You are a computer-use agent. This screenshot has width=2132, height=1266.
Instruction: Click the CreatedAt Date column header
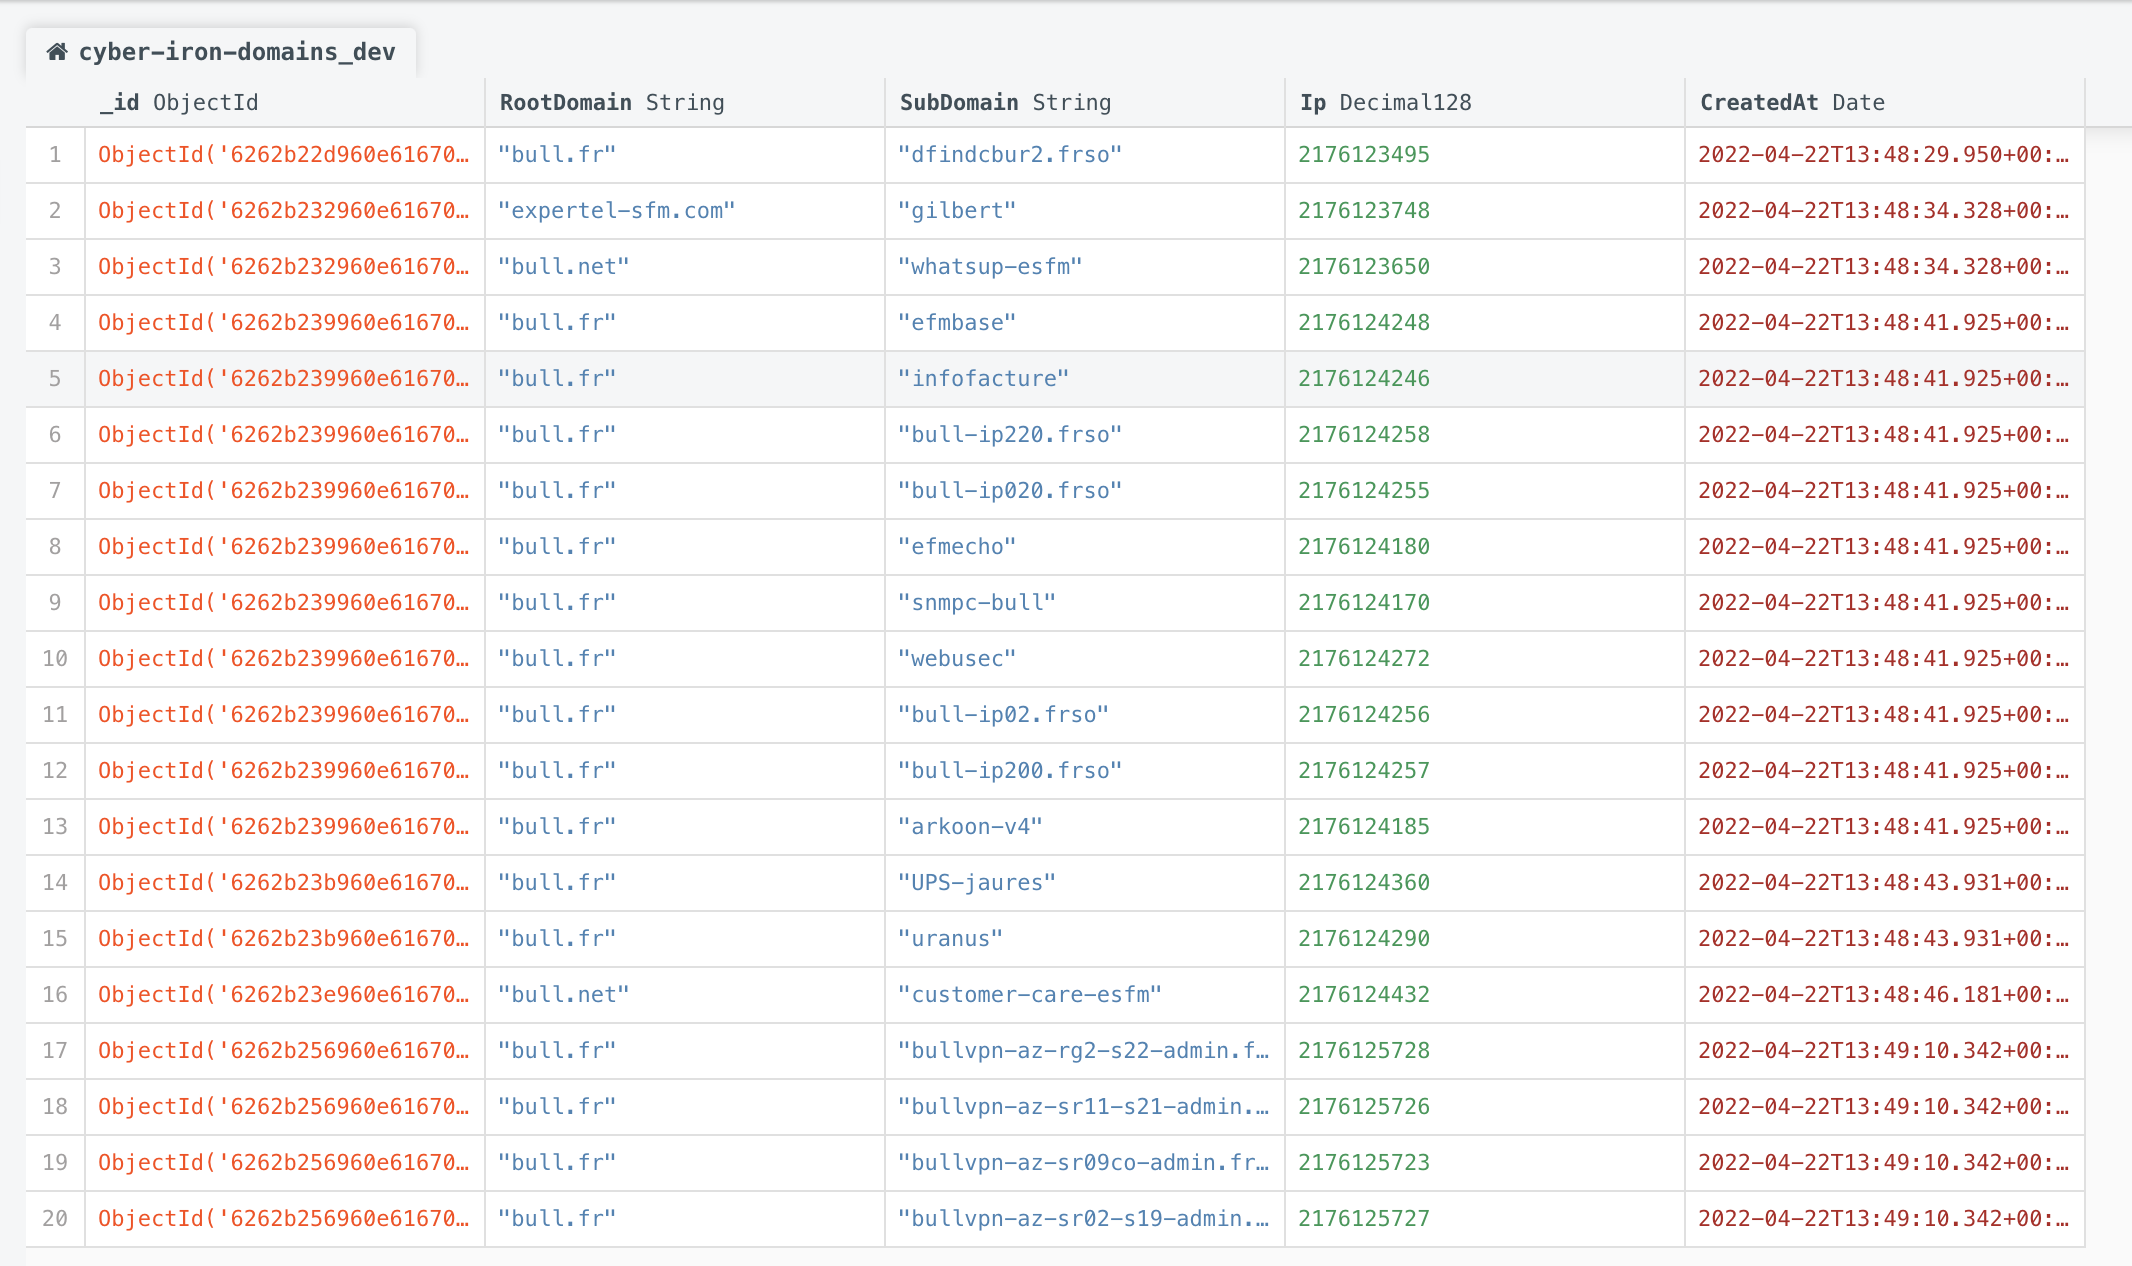pos(1791,102)
